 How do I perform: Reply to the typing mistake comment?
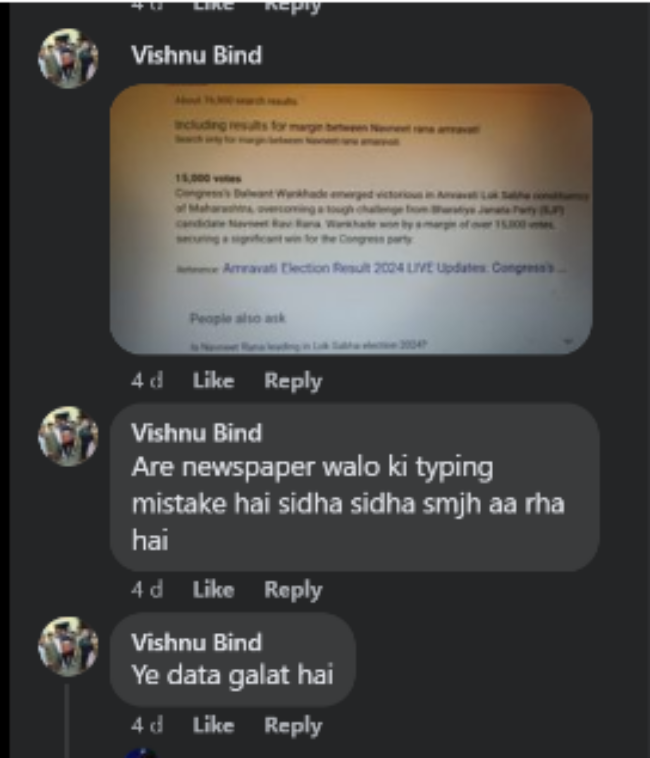tap(293, 590)
